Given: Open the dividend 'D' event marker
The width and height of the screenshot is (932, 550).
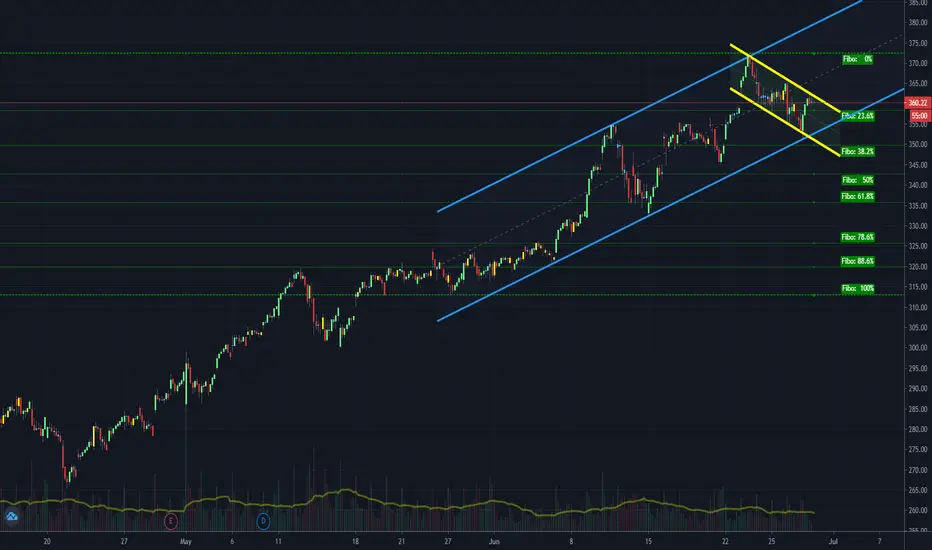Looking at the screenshot, I should coord(263,521).
